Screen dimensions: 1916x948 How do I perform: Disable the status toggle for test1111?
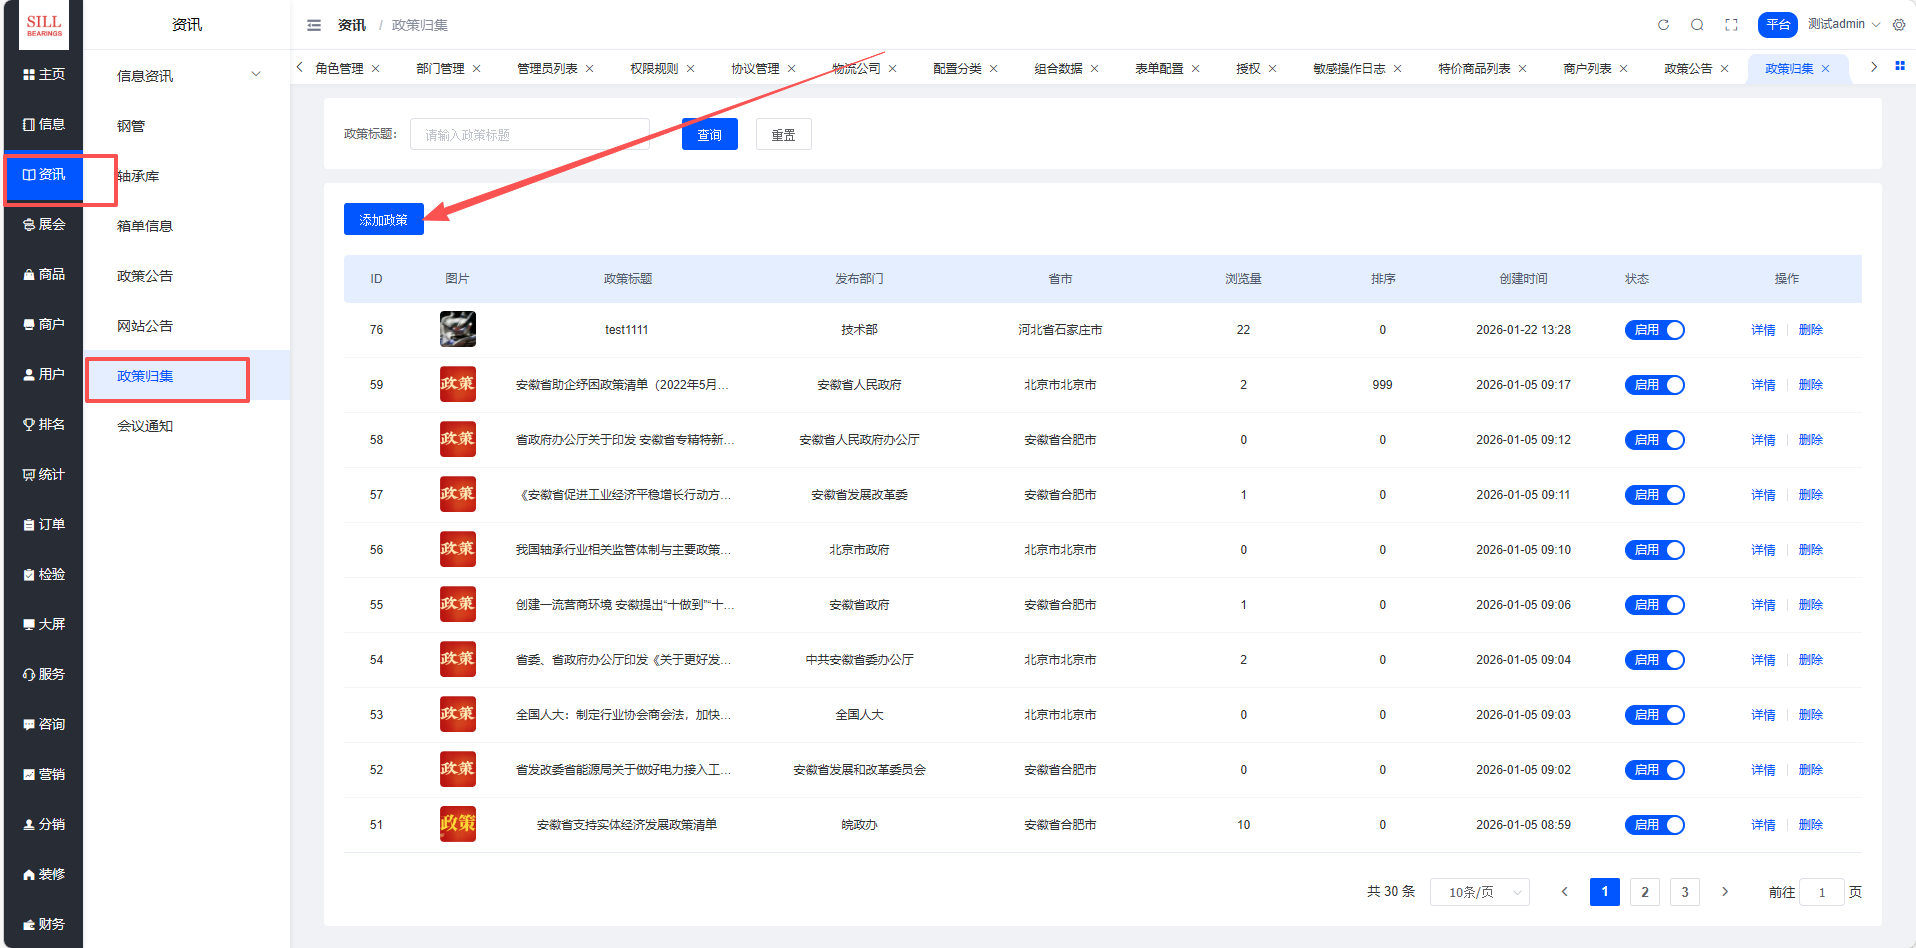click(1654, 330)
